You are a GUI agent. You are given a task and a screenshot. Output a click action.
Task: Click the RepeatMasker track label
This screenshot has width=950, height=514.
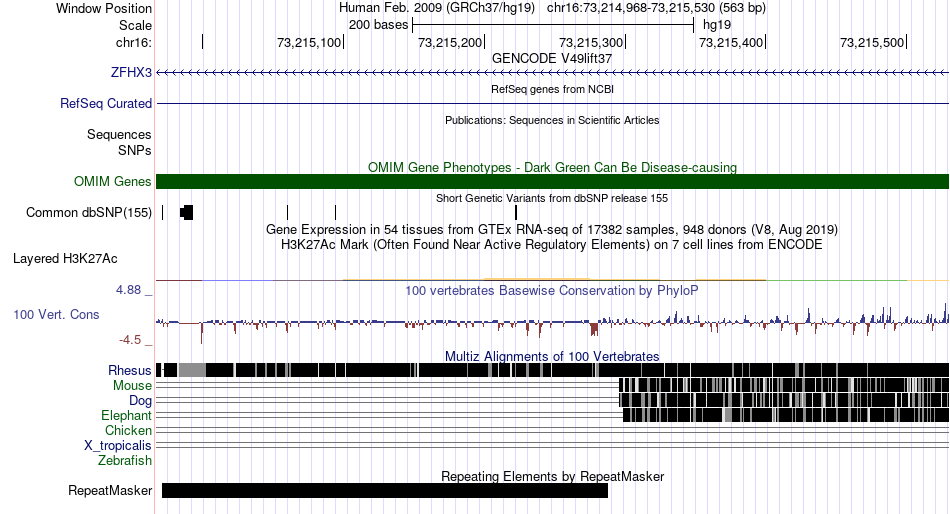coord(110,490)
